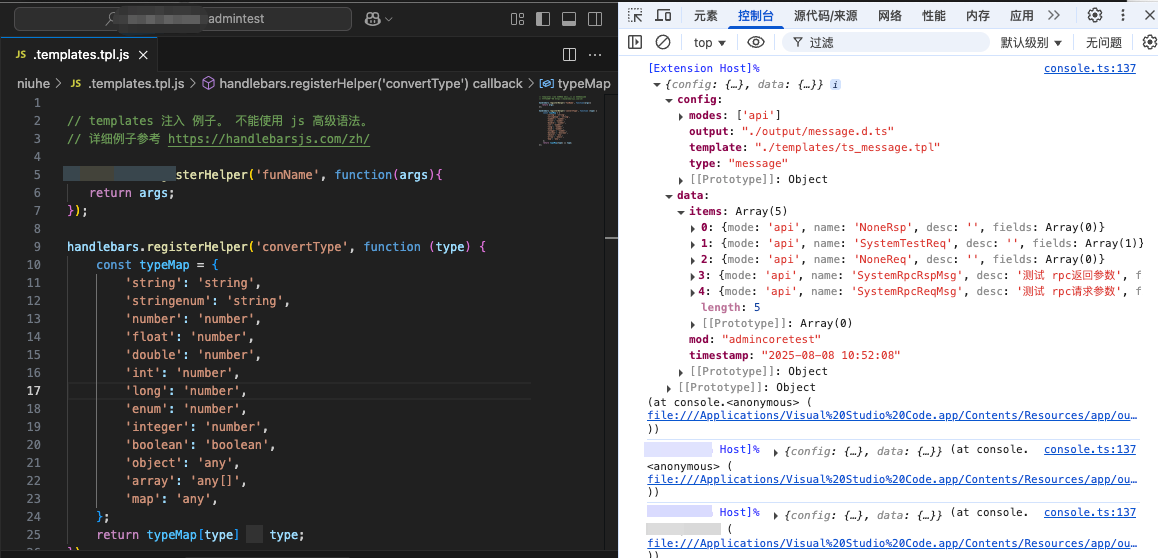Switch to the 应用 tab
The image size is (1158, 558).
click(x=1021, y=16)
